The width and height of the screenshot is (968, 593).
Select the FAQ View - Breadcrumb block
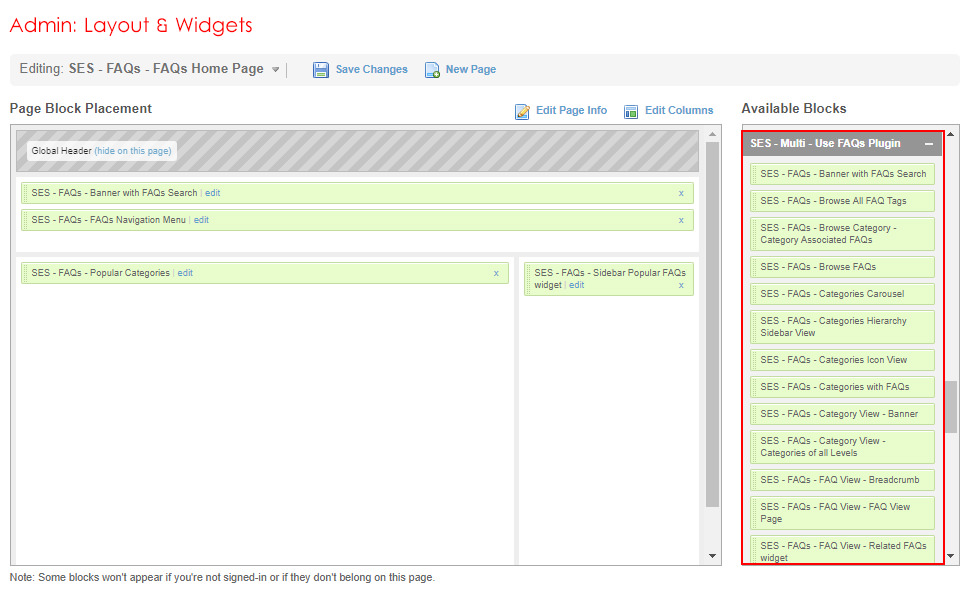coord(842,480)
